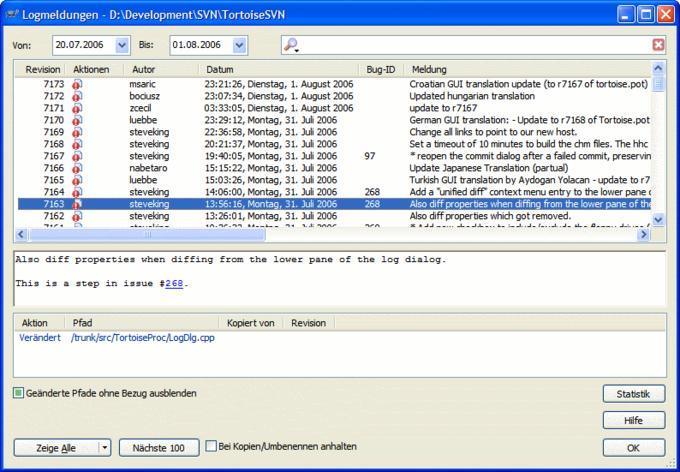Viewport: 680px width, 472px height.
Task: Open the search filter magnifier menu
Action: (291, 45)
